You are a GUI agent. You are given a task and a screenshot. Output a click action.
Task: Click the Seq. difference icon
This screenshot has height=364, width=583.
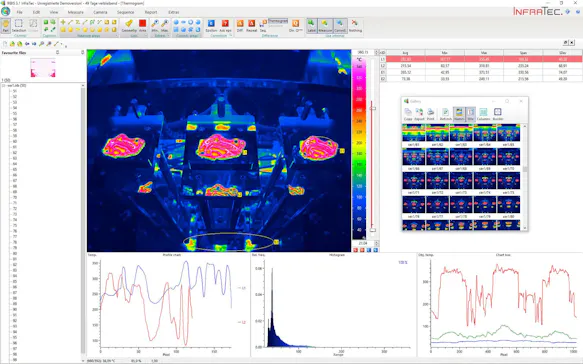click(x=263, y=26)
